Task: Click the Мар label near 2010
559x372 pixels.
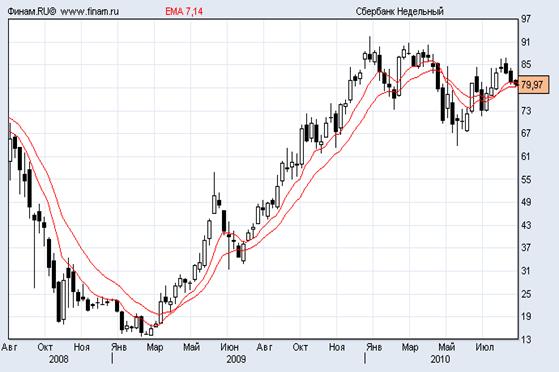Action: pyautogui.click(x=410, y=347)
